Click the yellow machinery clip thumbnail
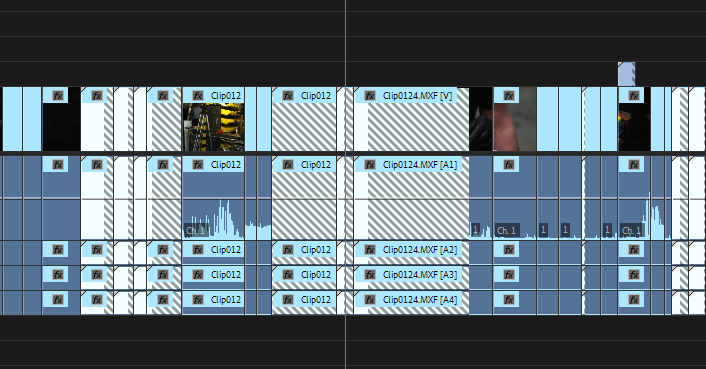This screenshot has height=369, width=706. point(213,127)
